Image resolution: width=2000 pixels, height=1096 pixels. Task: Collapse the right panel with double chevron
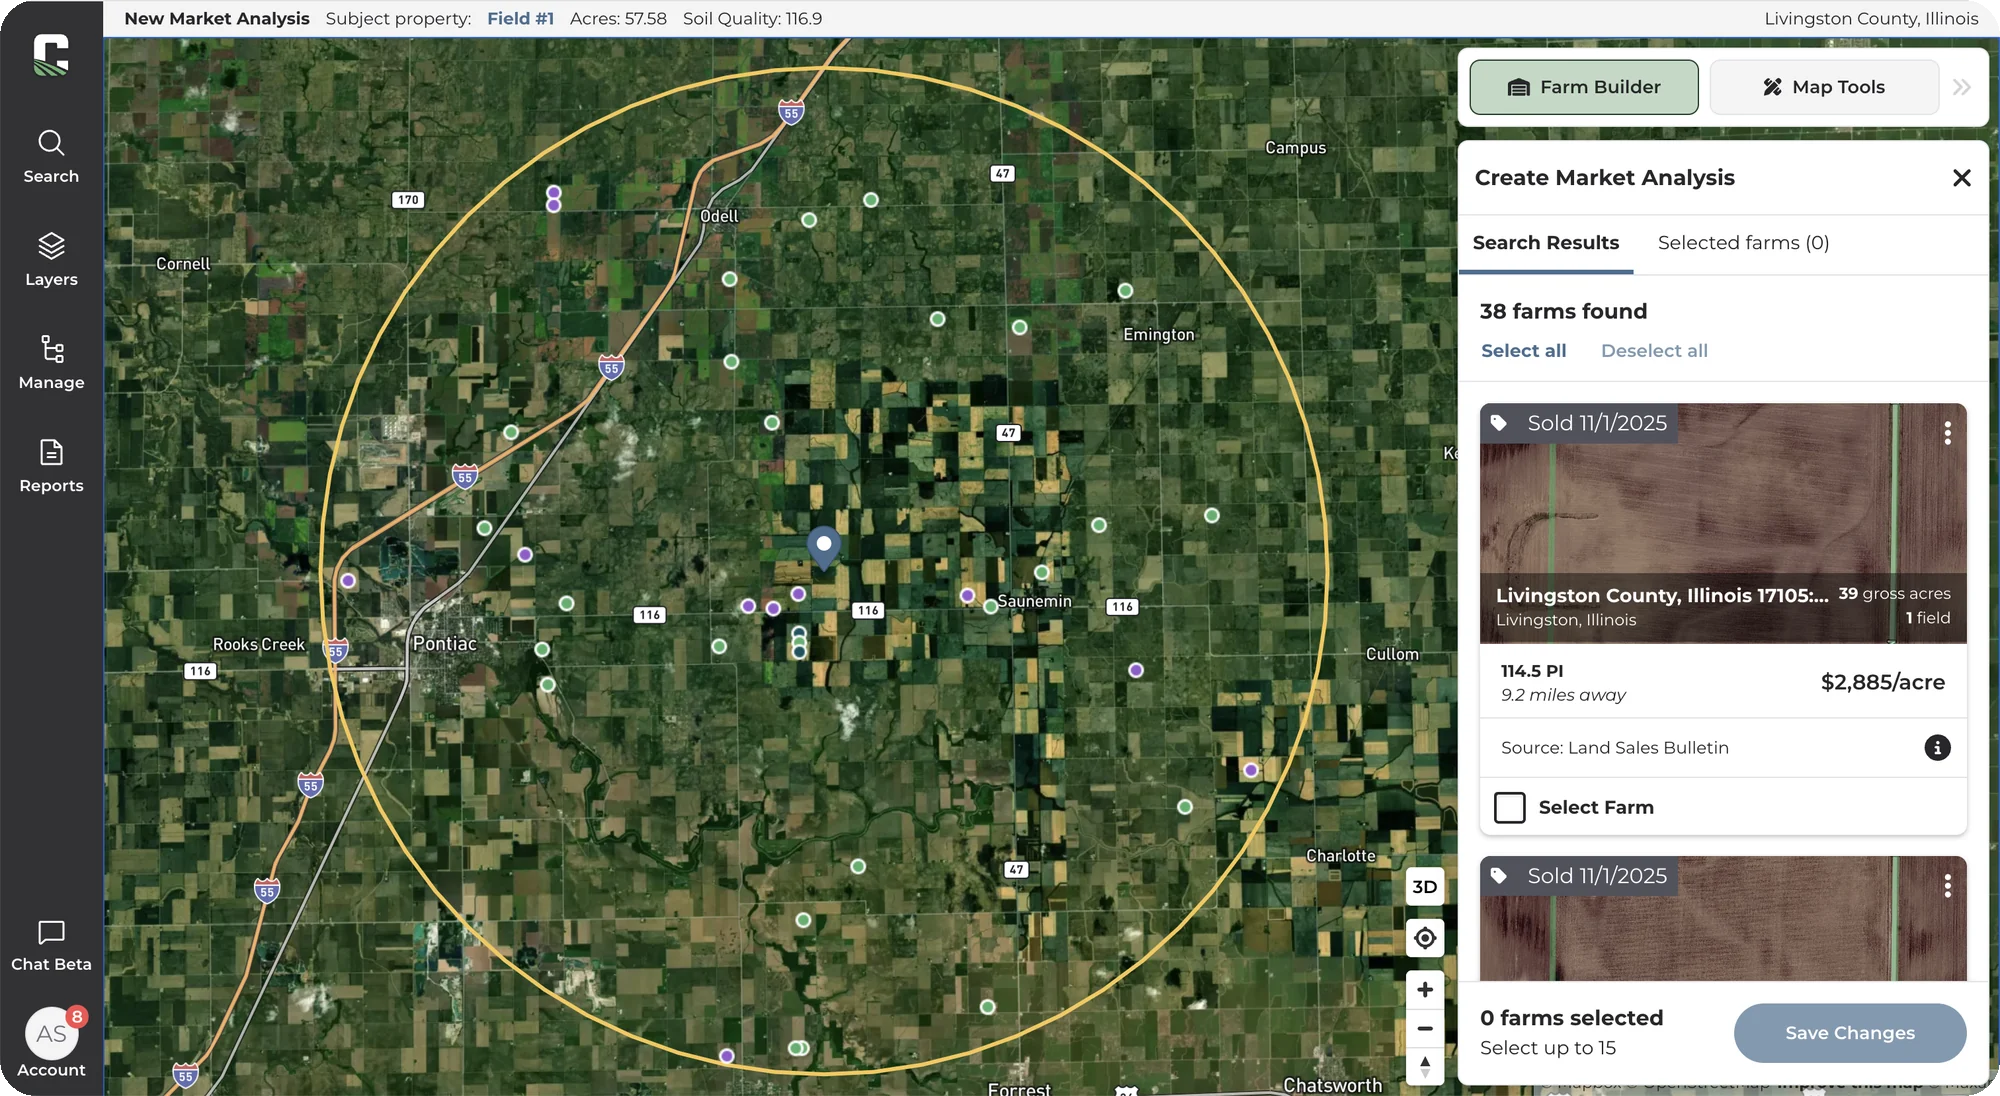click(1962, 87)
